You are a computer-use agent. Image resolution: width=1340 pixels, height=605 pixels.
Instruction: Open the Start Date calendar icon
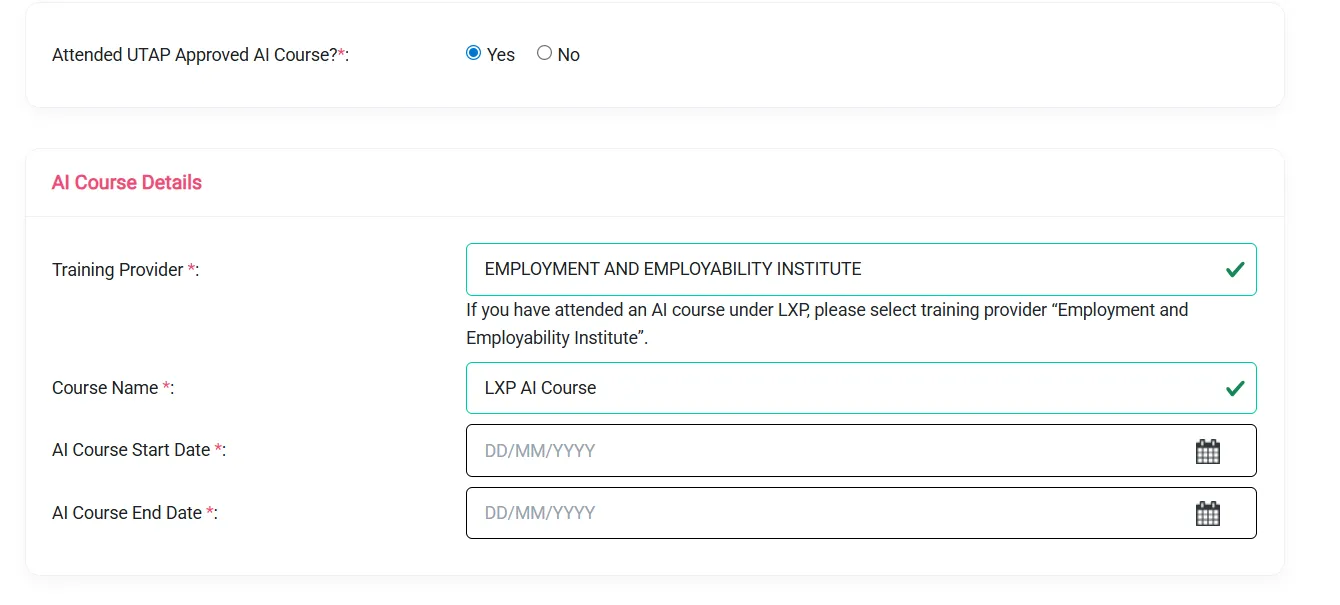pos(1208,451)
